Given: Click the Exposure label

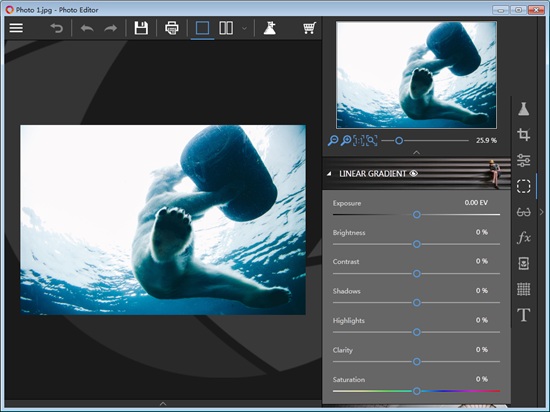Looking at the screenshot, I should click(347, 203).
